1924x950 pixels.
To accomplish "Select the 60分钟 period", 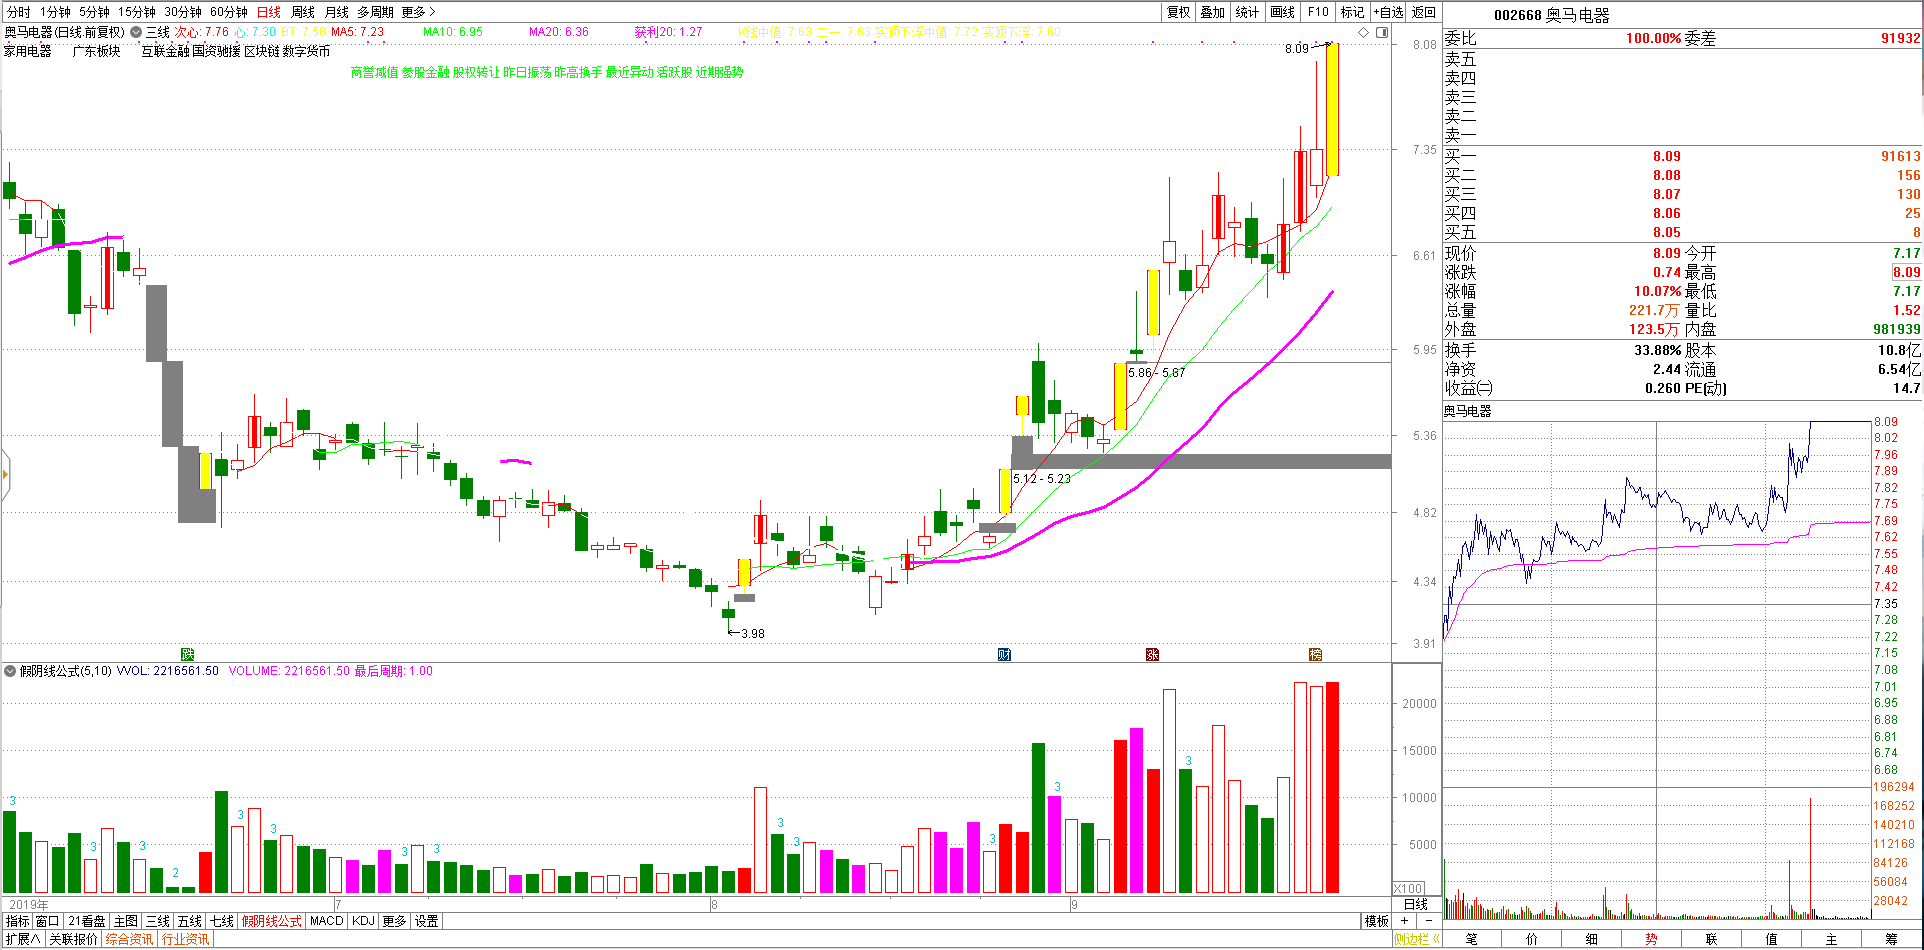I will click(229, 12).
